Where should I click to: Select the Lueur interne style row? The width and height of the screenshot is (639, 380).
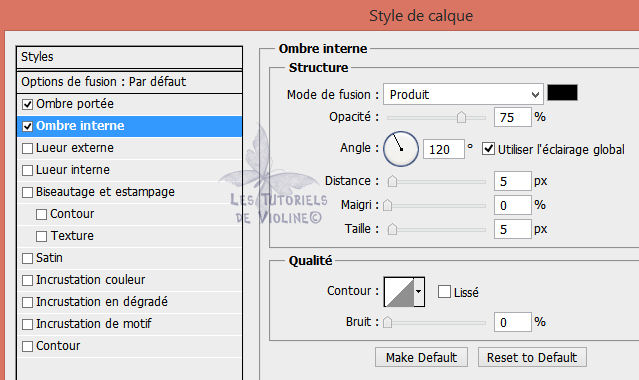[x=130, y=170]
